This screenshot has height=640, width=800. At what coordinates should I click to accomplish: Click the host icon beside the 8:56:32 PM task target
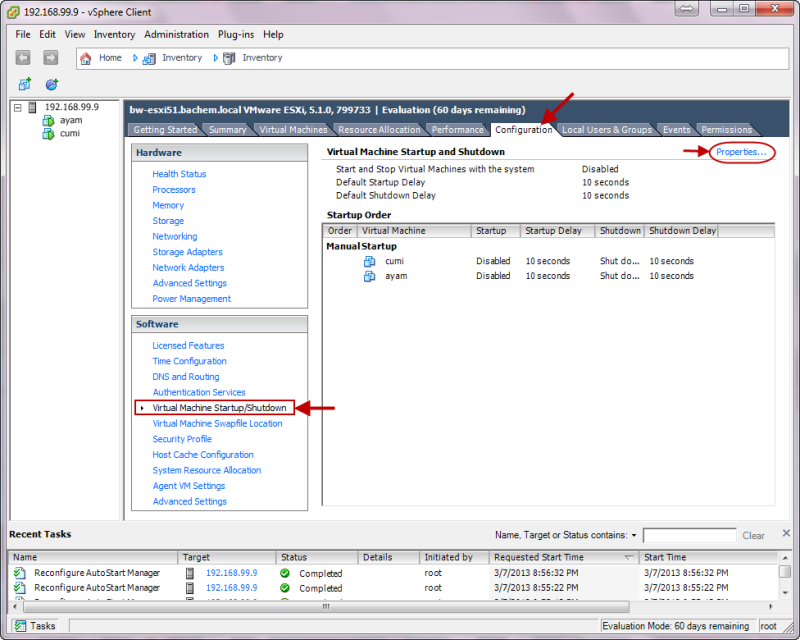pos(190,573)
